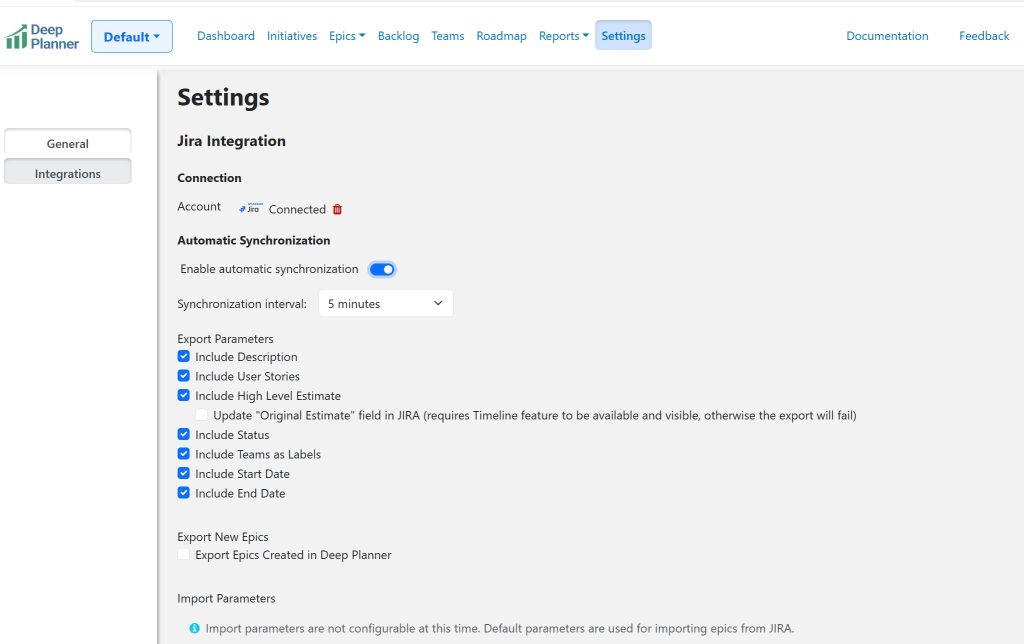Delete Jira connection with red trash icon
1024x644 pixels.
click(x=337, y=209)
